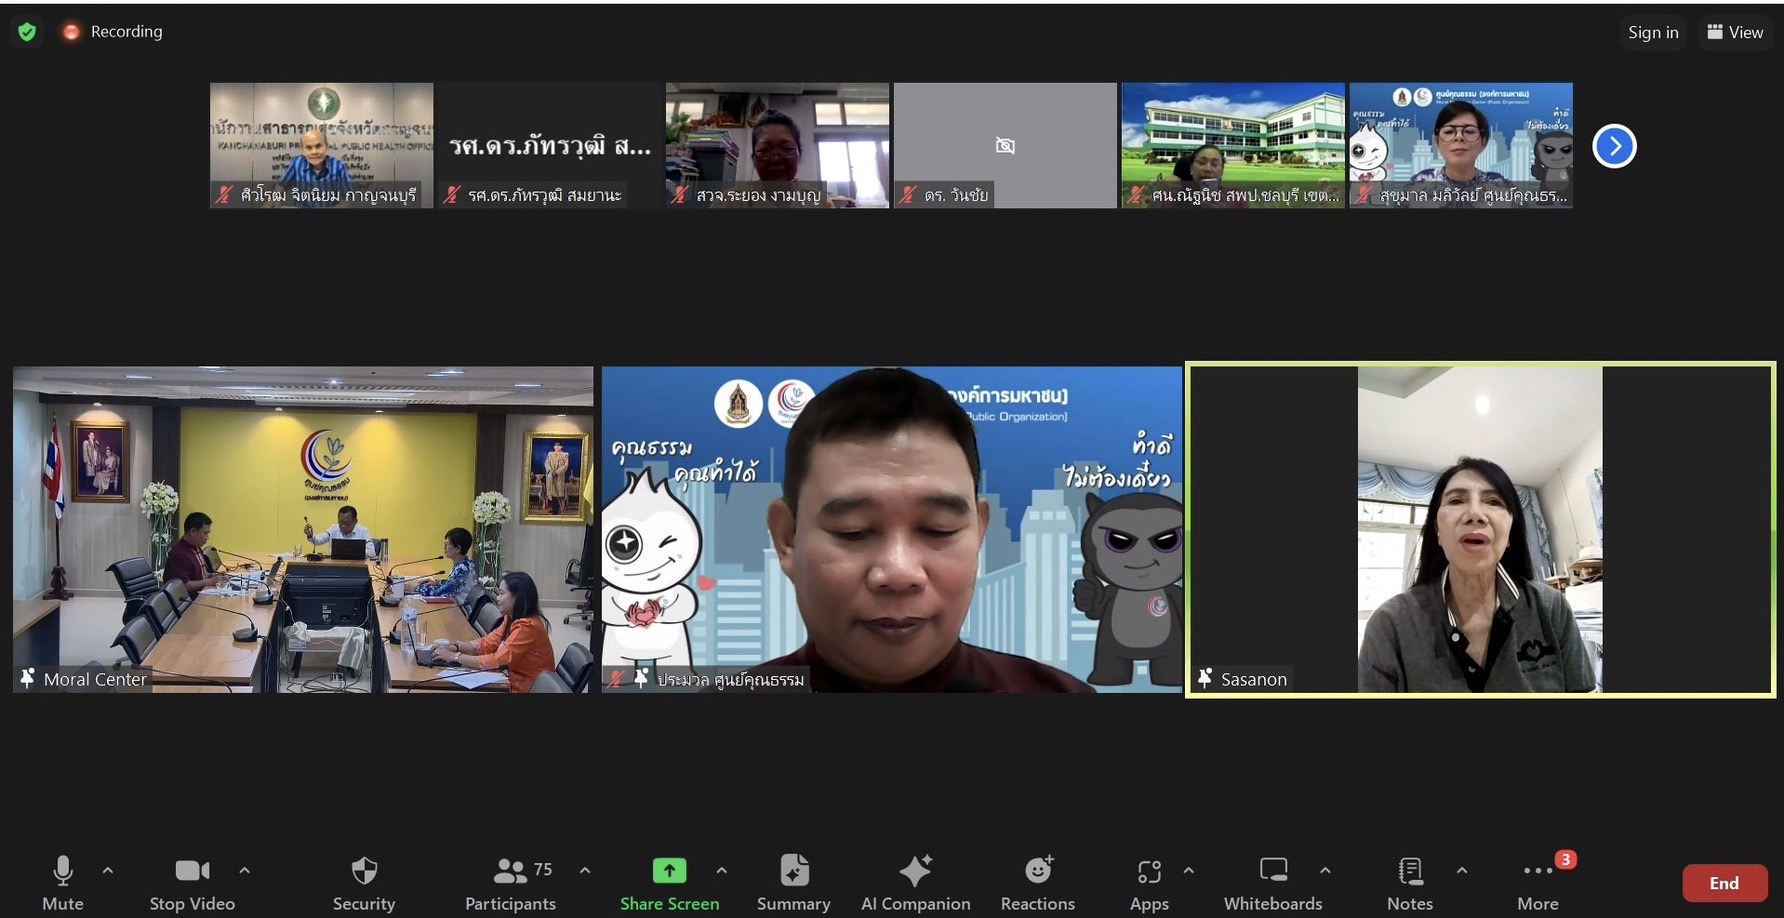
Task: Click the muted mic icon of ศิวโรฒ thumbnail
Action: [225, 195]
